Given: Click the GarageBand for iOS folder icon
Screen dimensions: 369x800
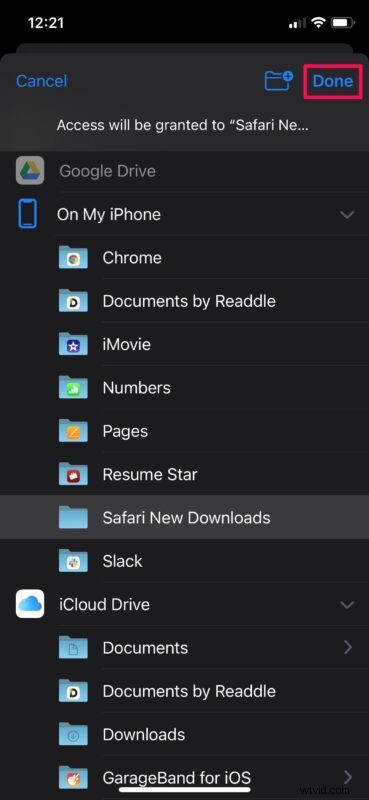Looking at the screenshot, I should click(x=73, y=778).
